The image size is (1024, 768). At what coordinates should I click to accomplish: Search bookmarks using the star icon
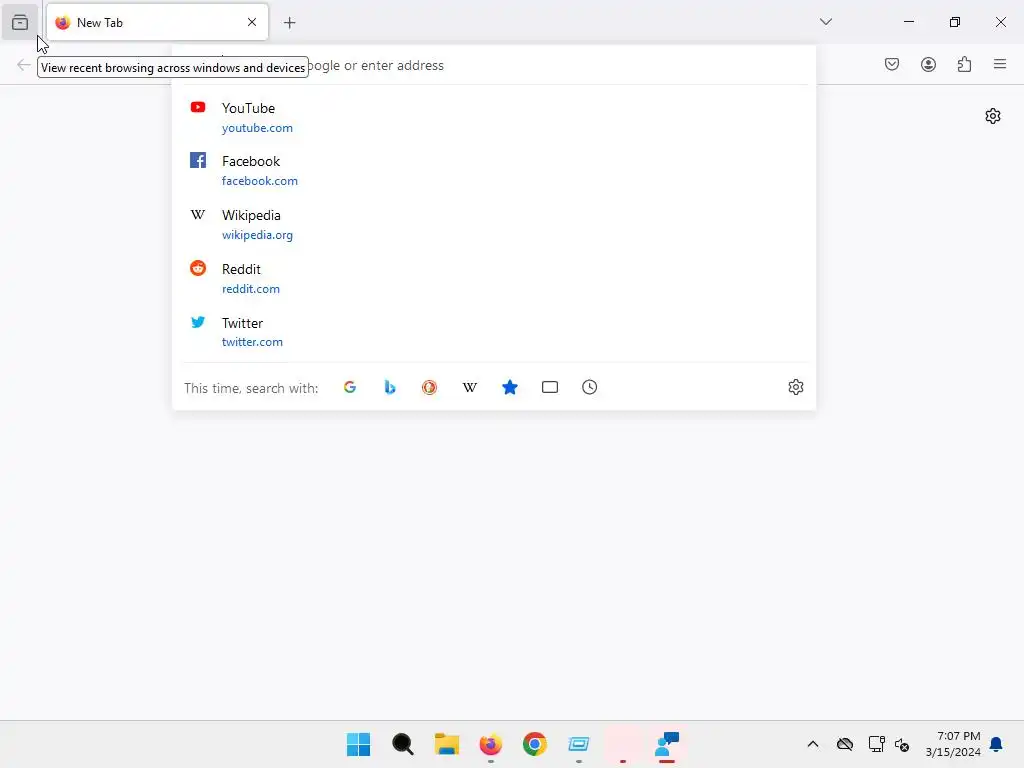[510, 387]
